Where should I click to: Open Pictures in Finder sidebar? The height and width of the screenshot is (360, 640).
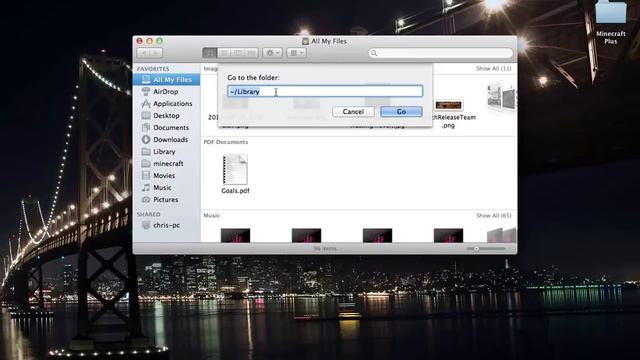167,200
